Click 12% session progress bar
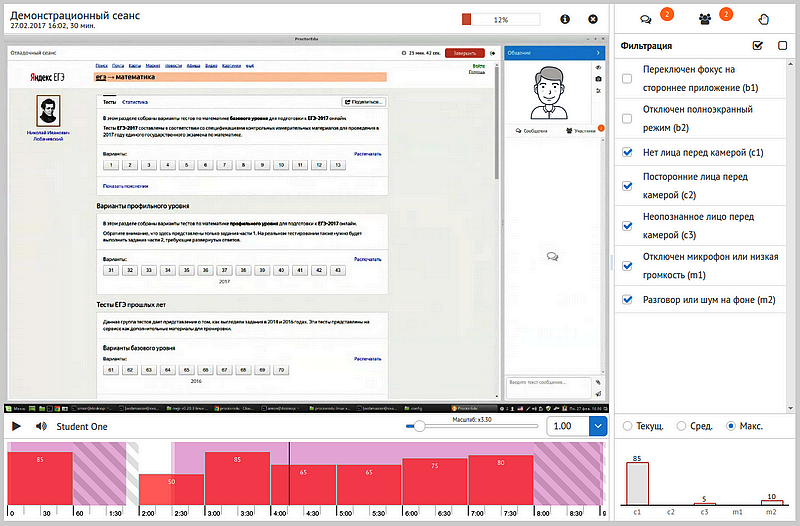Screen dimensions: 800x526 501,19
